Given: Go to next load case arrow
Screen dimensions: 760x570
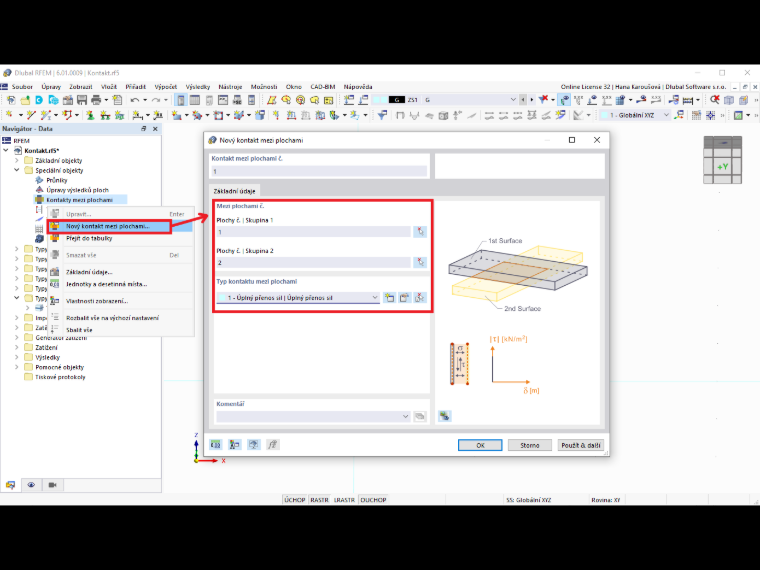Looking at the screenshot, I should 532,100.
